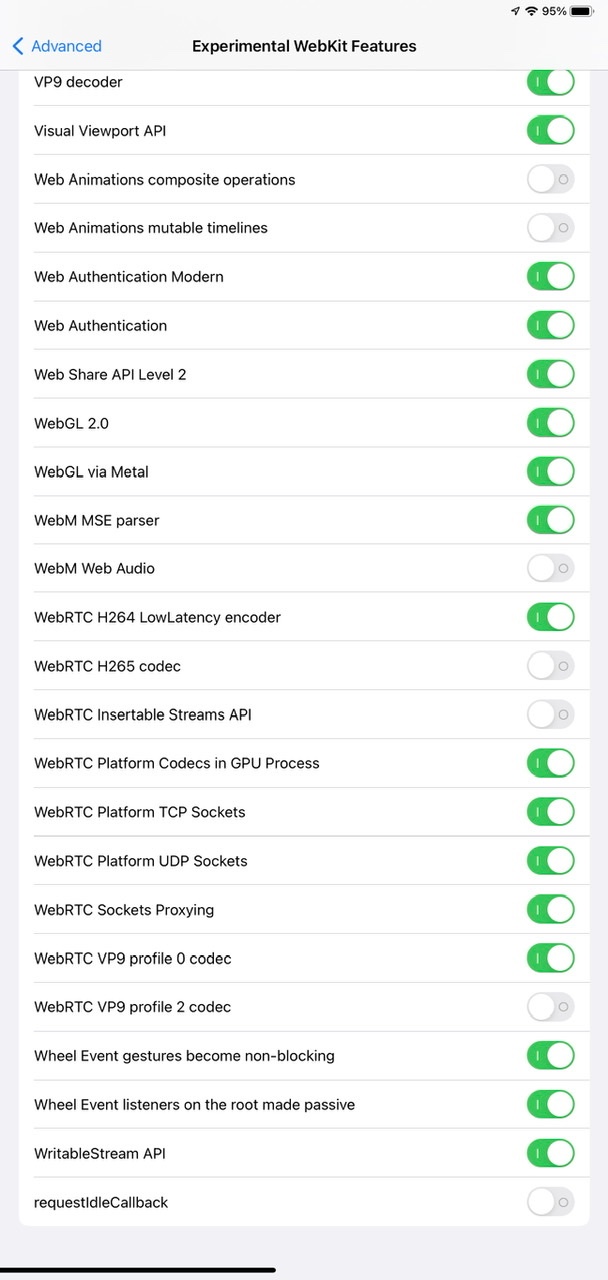
Task: Tap the back chevron to Advanced
Action: pyautogui.click(x=17, y=46)
